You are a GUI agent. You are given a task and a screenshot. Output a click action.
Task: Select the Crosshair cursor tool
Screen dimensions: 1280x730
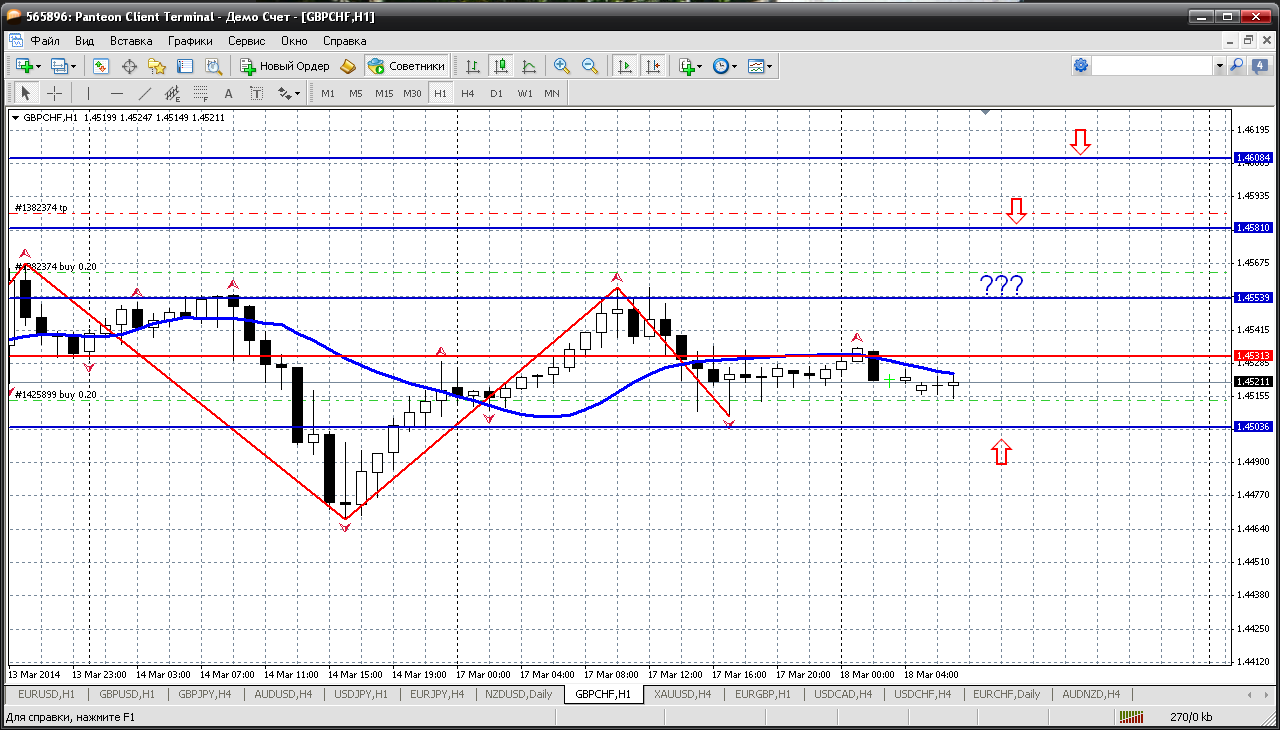point(55,93)
